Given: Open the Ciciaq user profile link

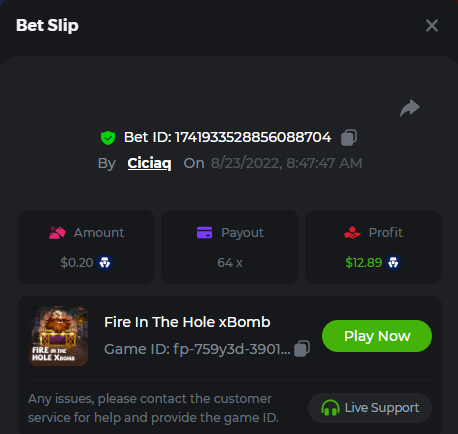Looking at the screenshot, I should (x=149, y=163).
